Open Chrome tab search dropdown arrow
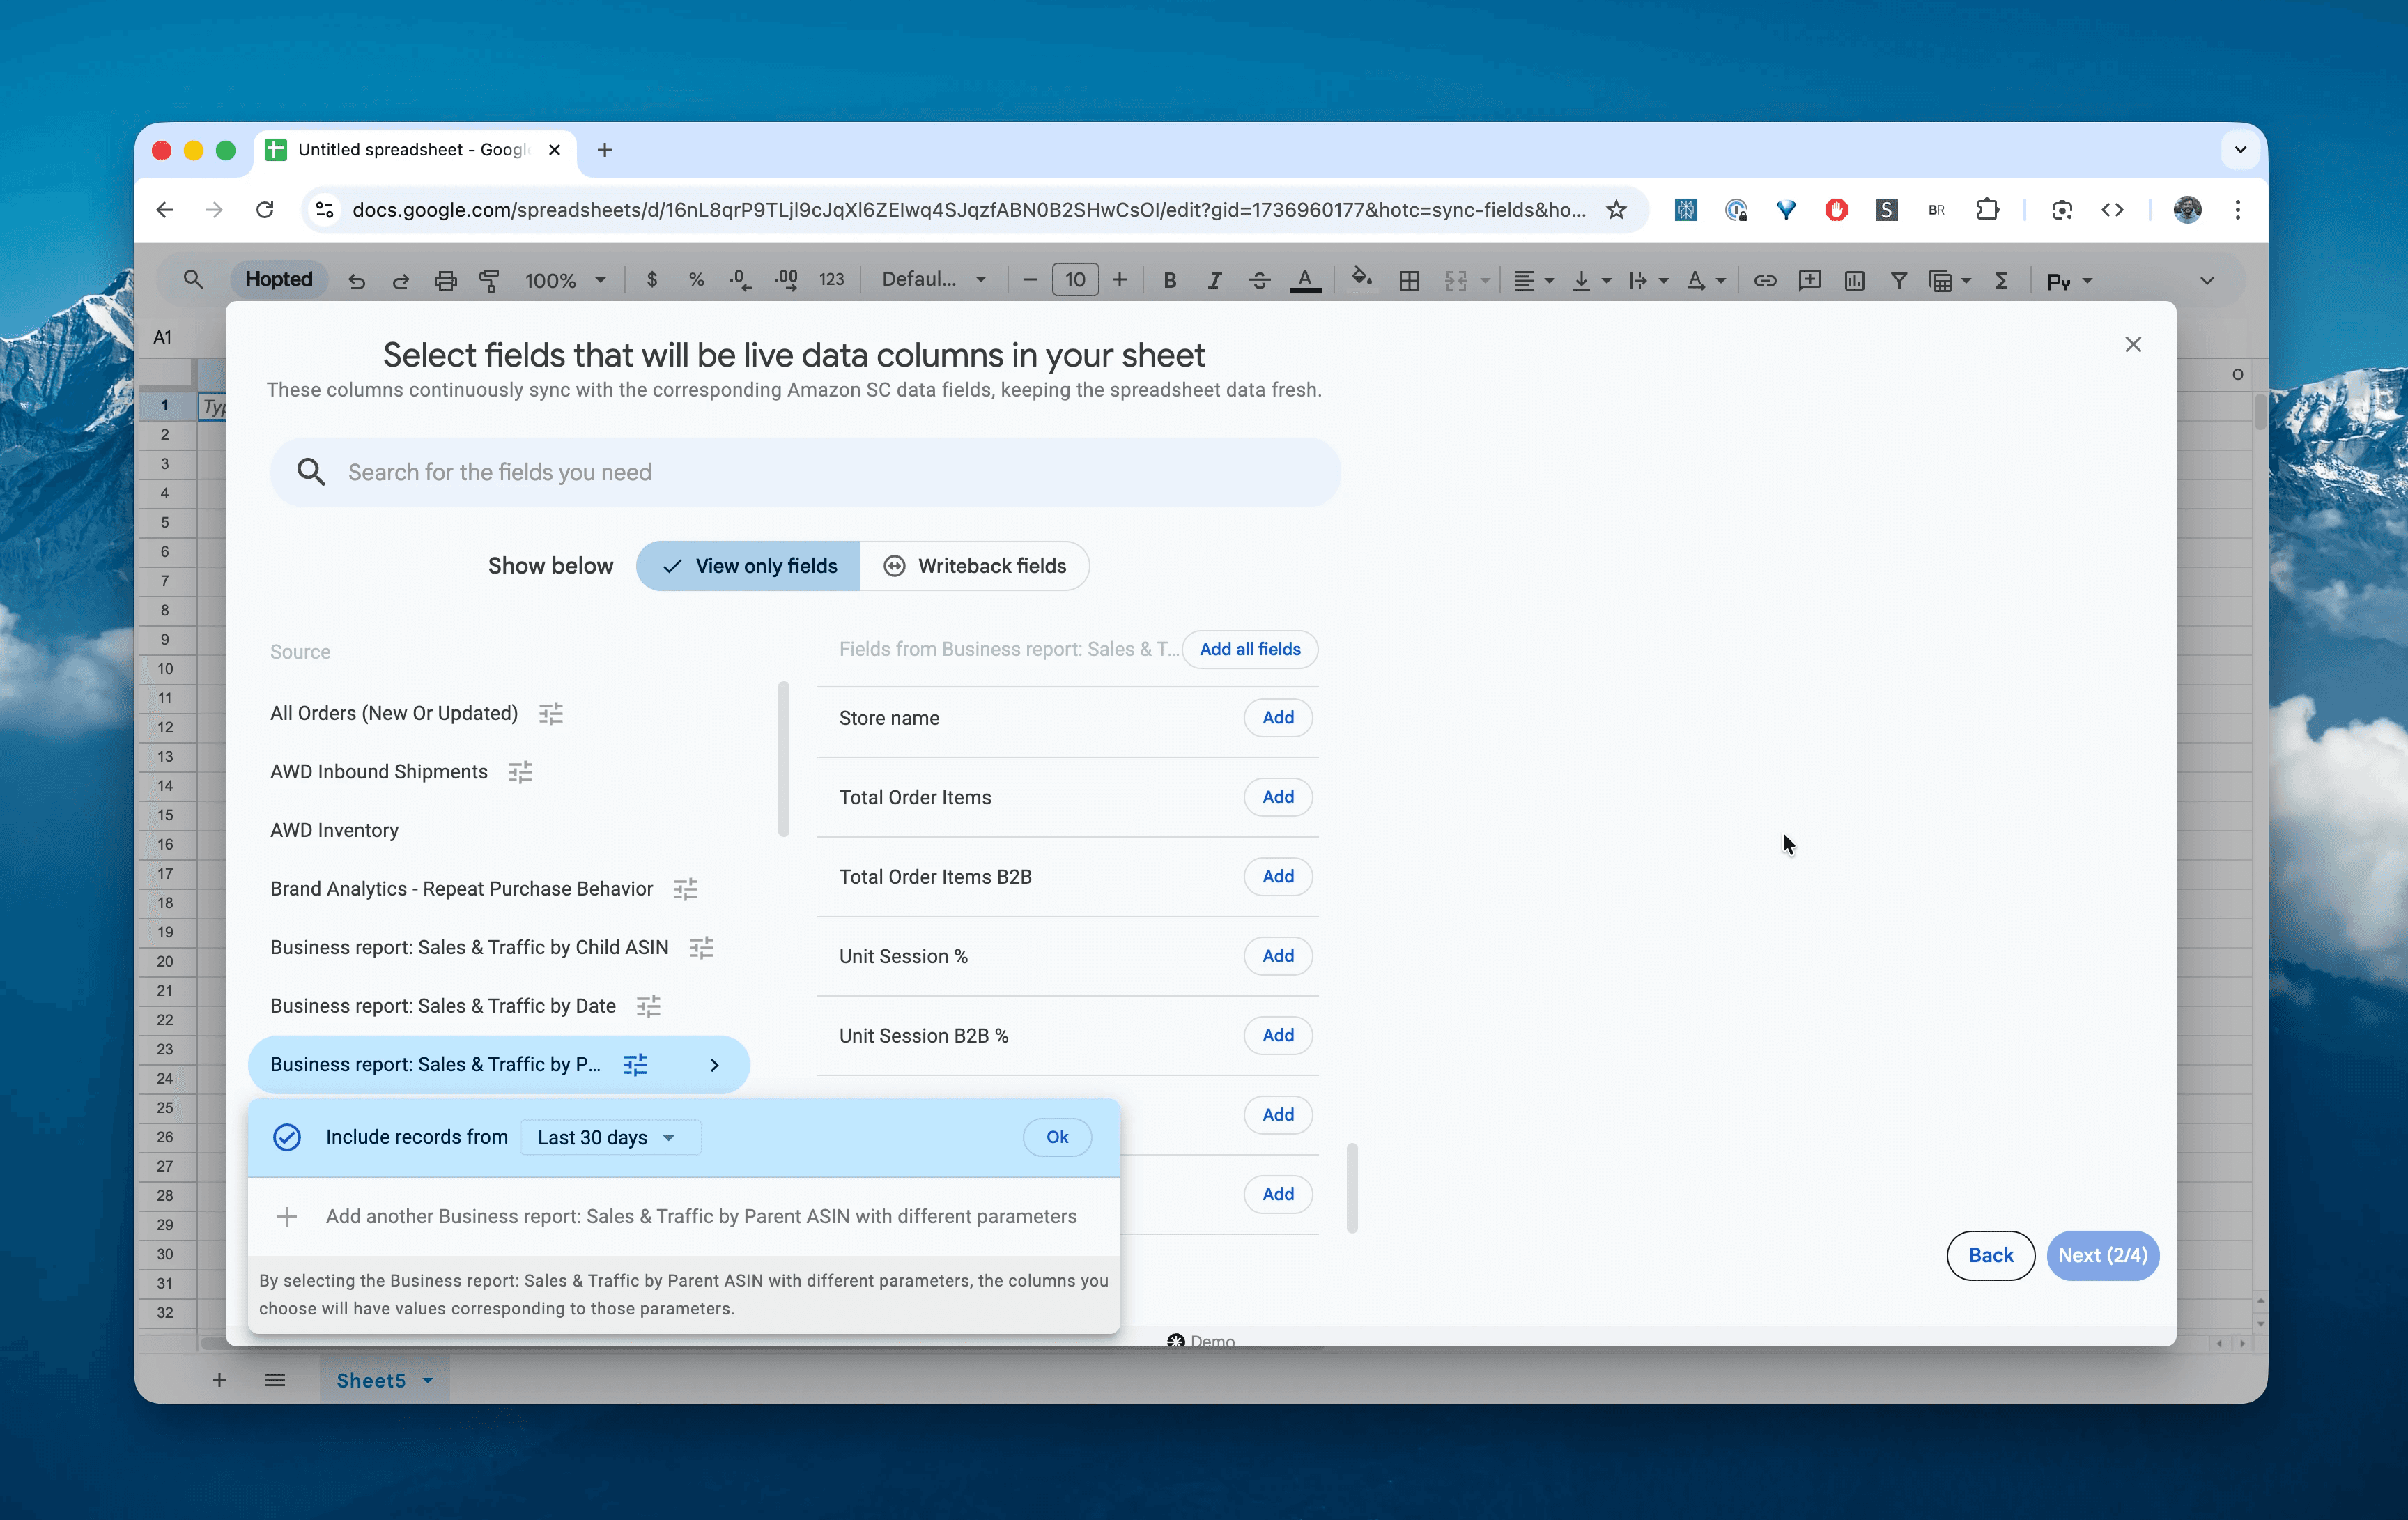Viewport: 2408px width, 1520px height. coord(2240,150)
